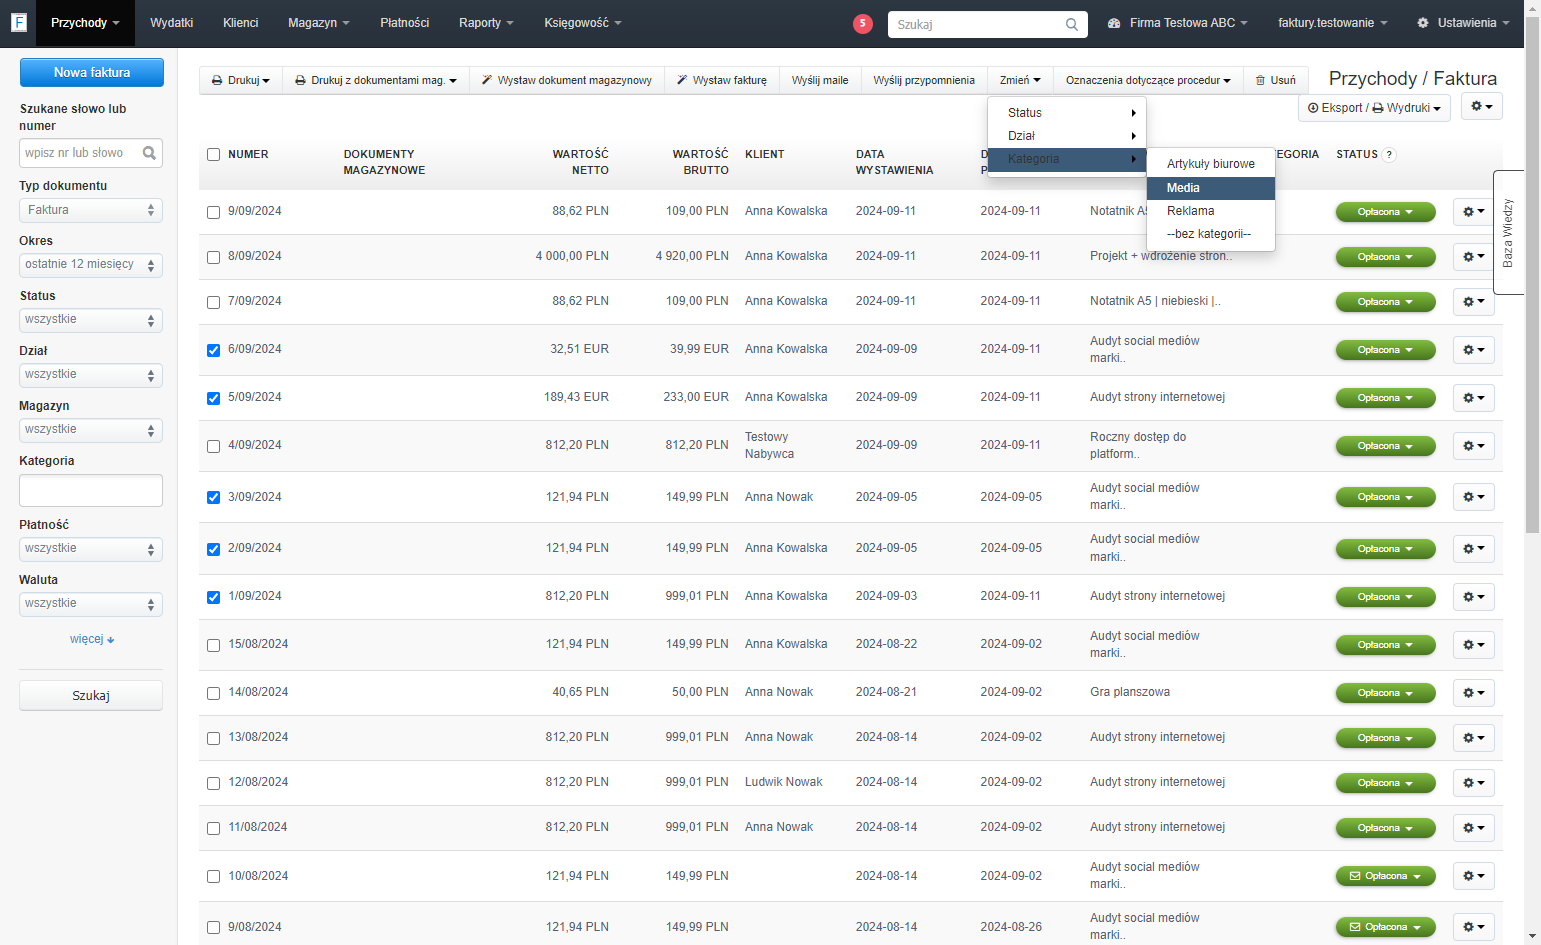Click the Usuń button in the toolbar
Image resolution: width=1541 pixels, height=945 pixels.
click(1275, 80)
